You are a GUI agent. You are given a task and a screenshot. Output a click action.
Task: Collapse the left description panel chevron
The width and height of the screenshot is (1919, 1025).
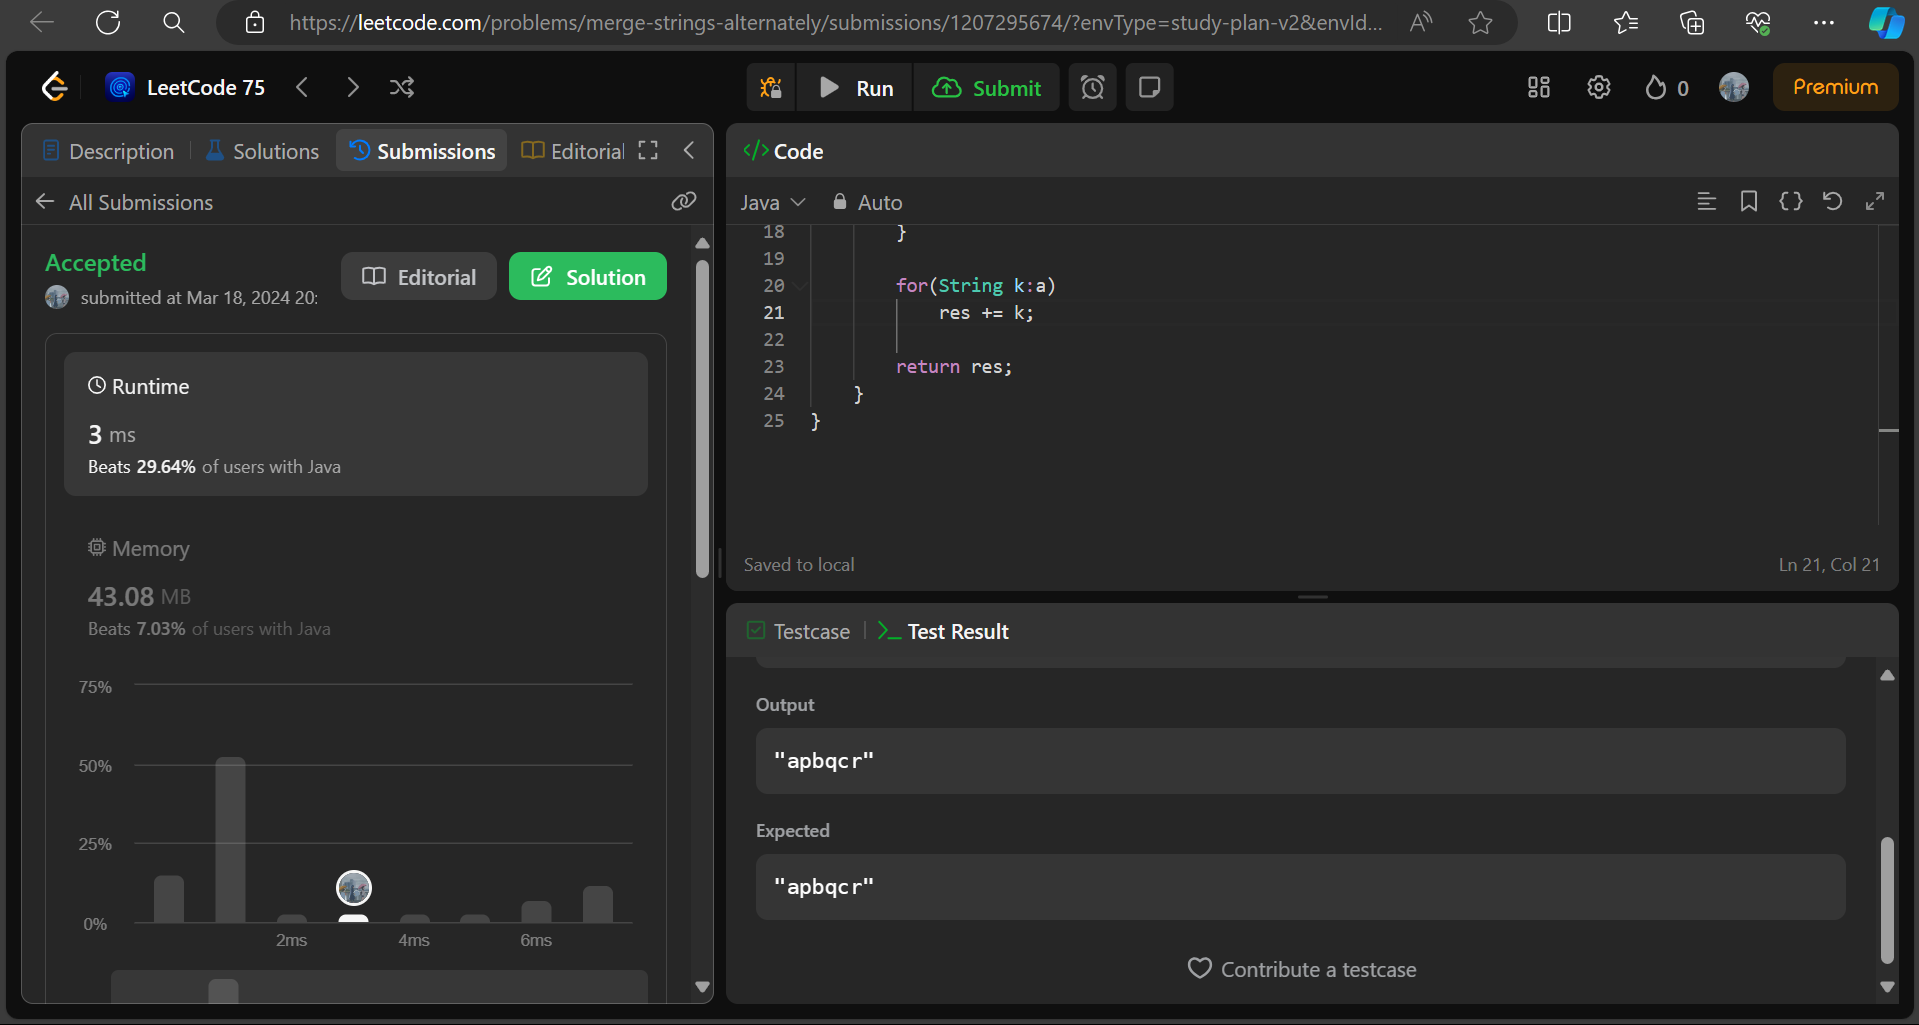688,150
